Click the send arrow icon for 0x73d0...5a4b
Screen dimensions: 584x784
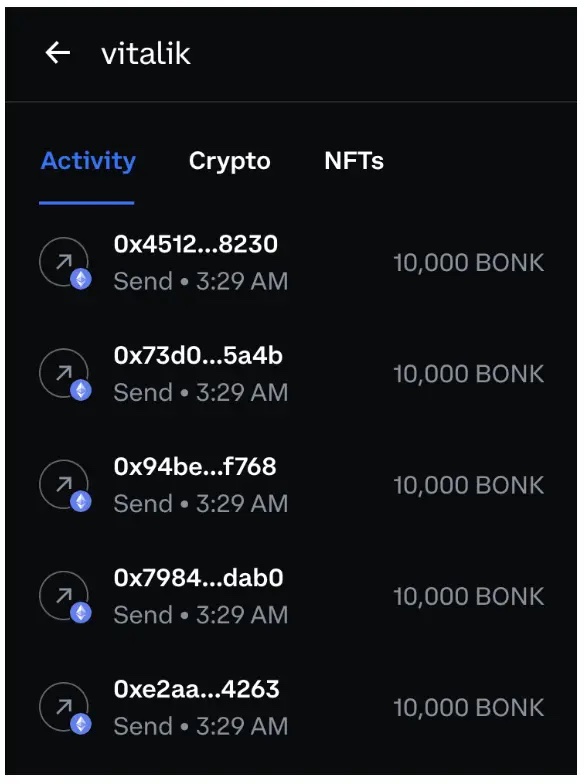(x=64, y=373)
